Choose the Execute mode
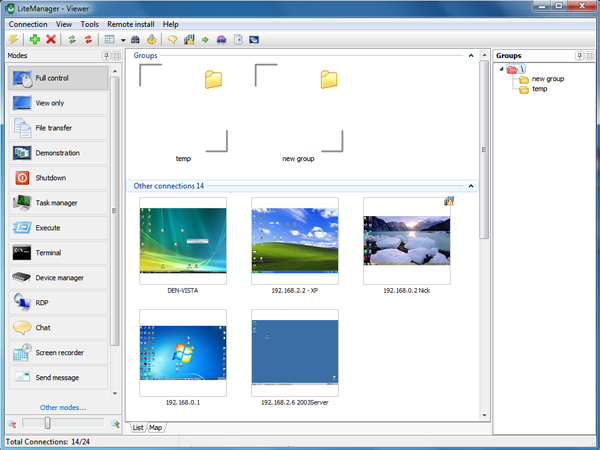This screenshot has height=450, width=600. click(x=59, y=228)
